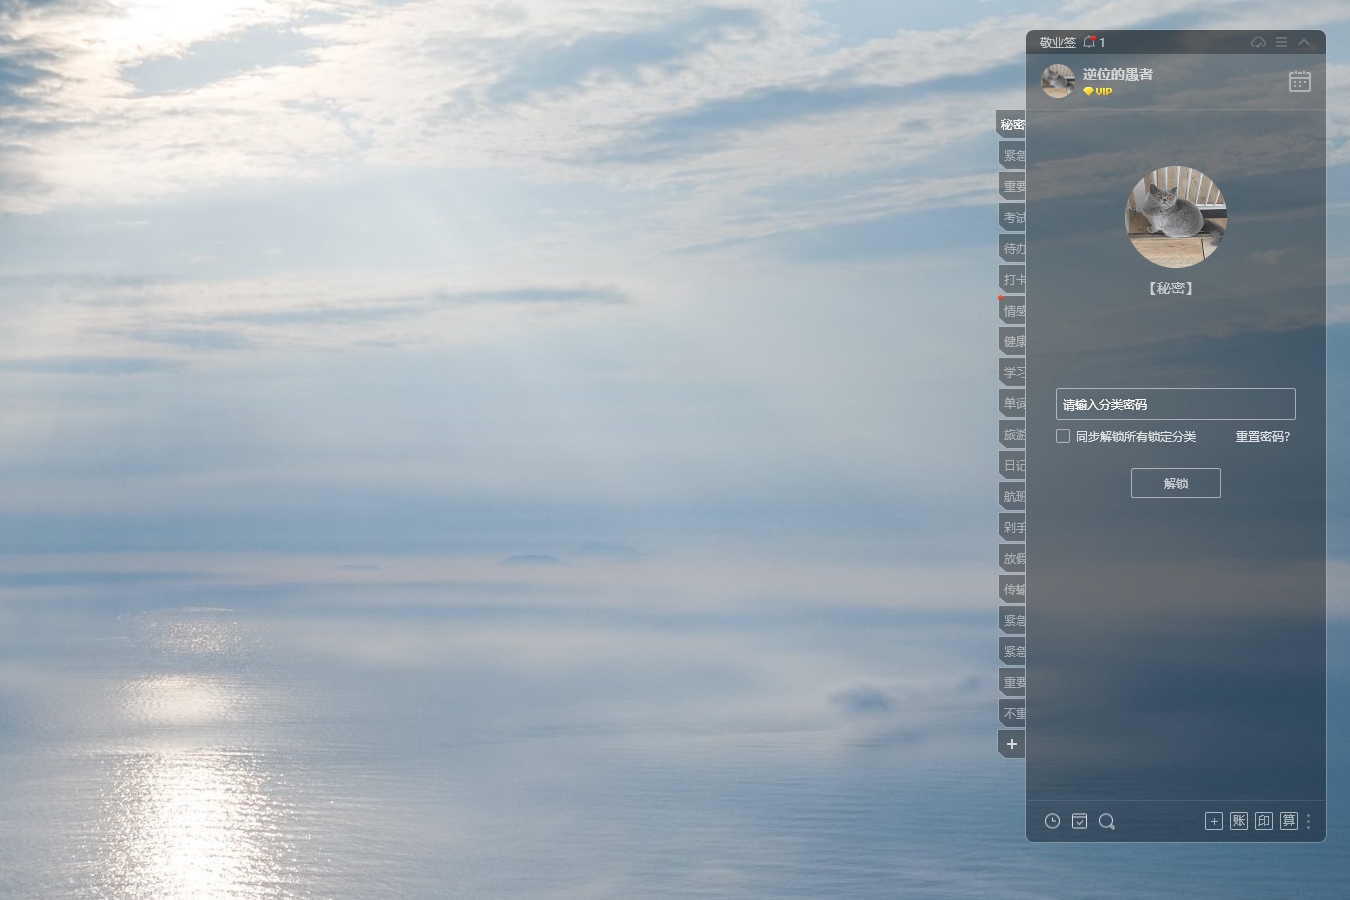Screen dimensions: 1350x900
Task: Click the 解锁 unlock button
Action: (x=1176, y=483)
